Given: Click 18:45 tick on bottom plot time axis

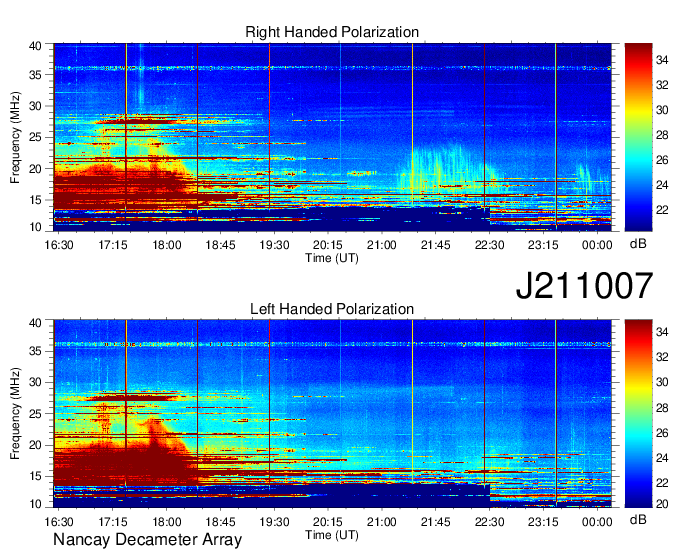Looking at the screenshot, I should click(220, 522).
